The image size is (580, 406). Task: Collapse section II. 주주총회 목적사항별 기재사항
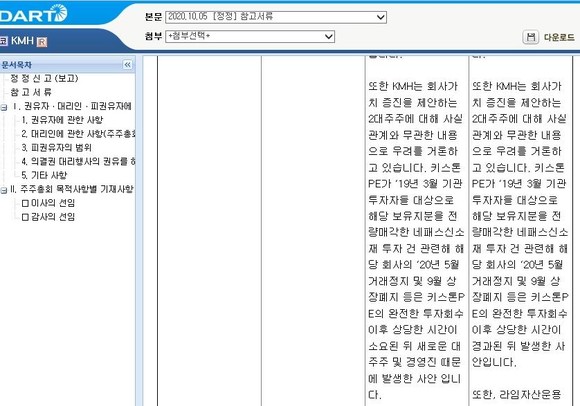4,190
